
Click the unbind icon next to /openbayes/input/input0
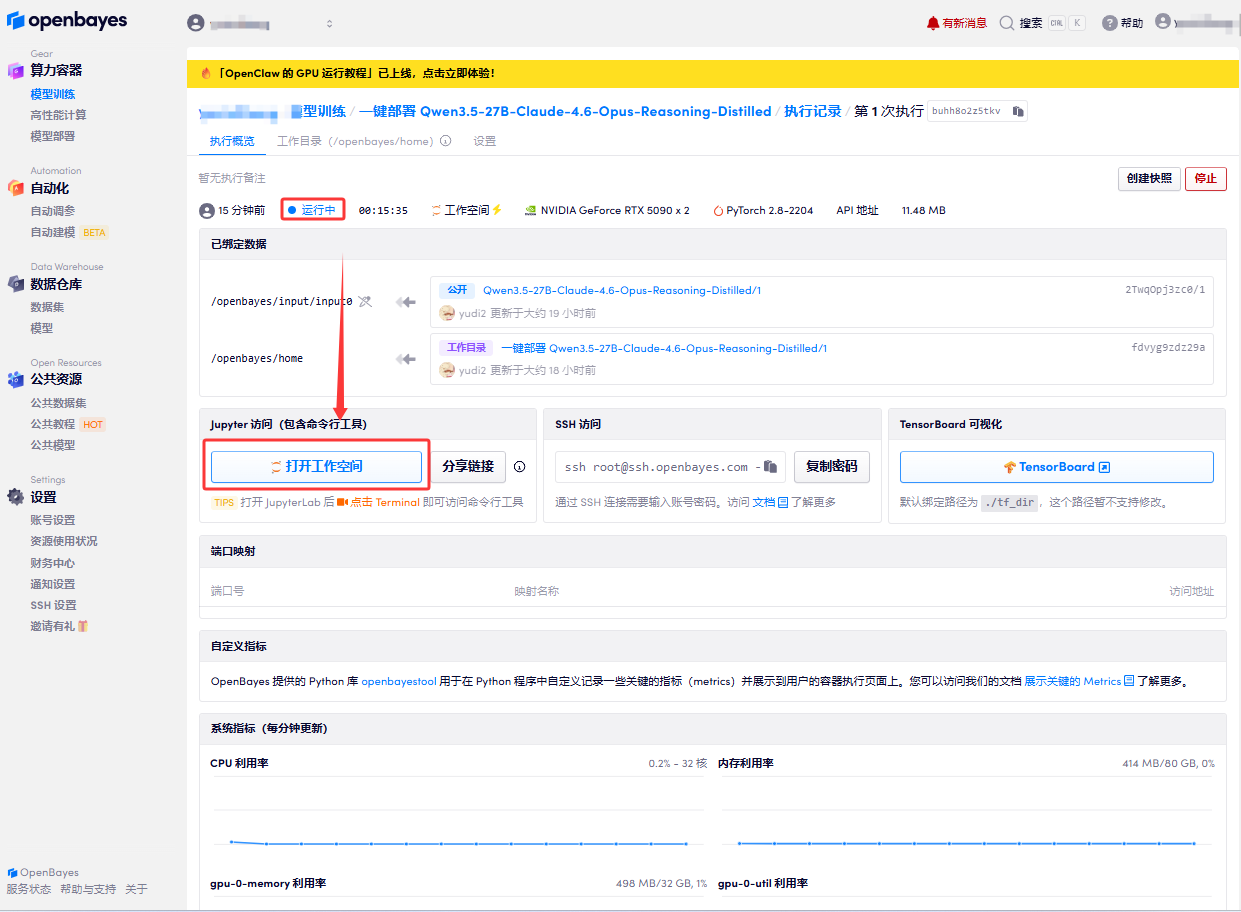[365, 301]
